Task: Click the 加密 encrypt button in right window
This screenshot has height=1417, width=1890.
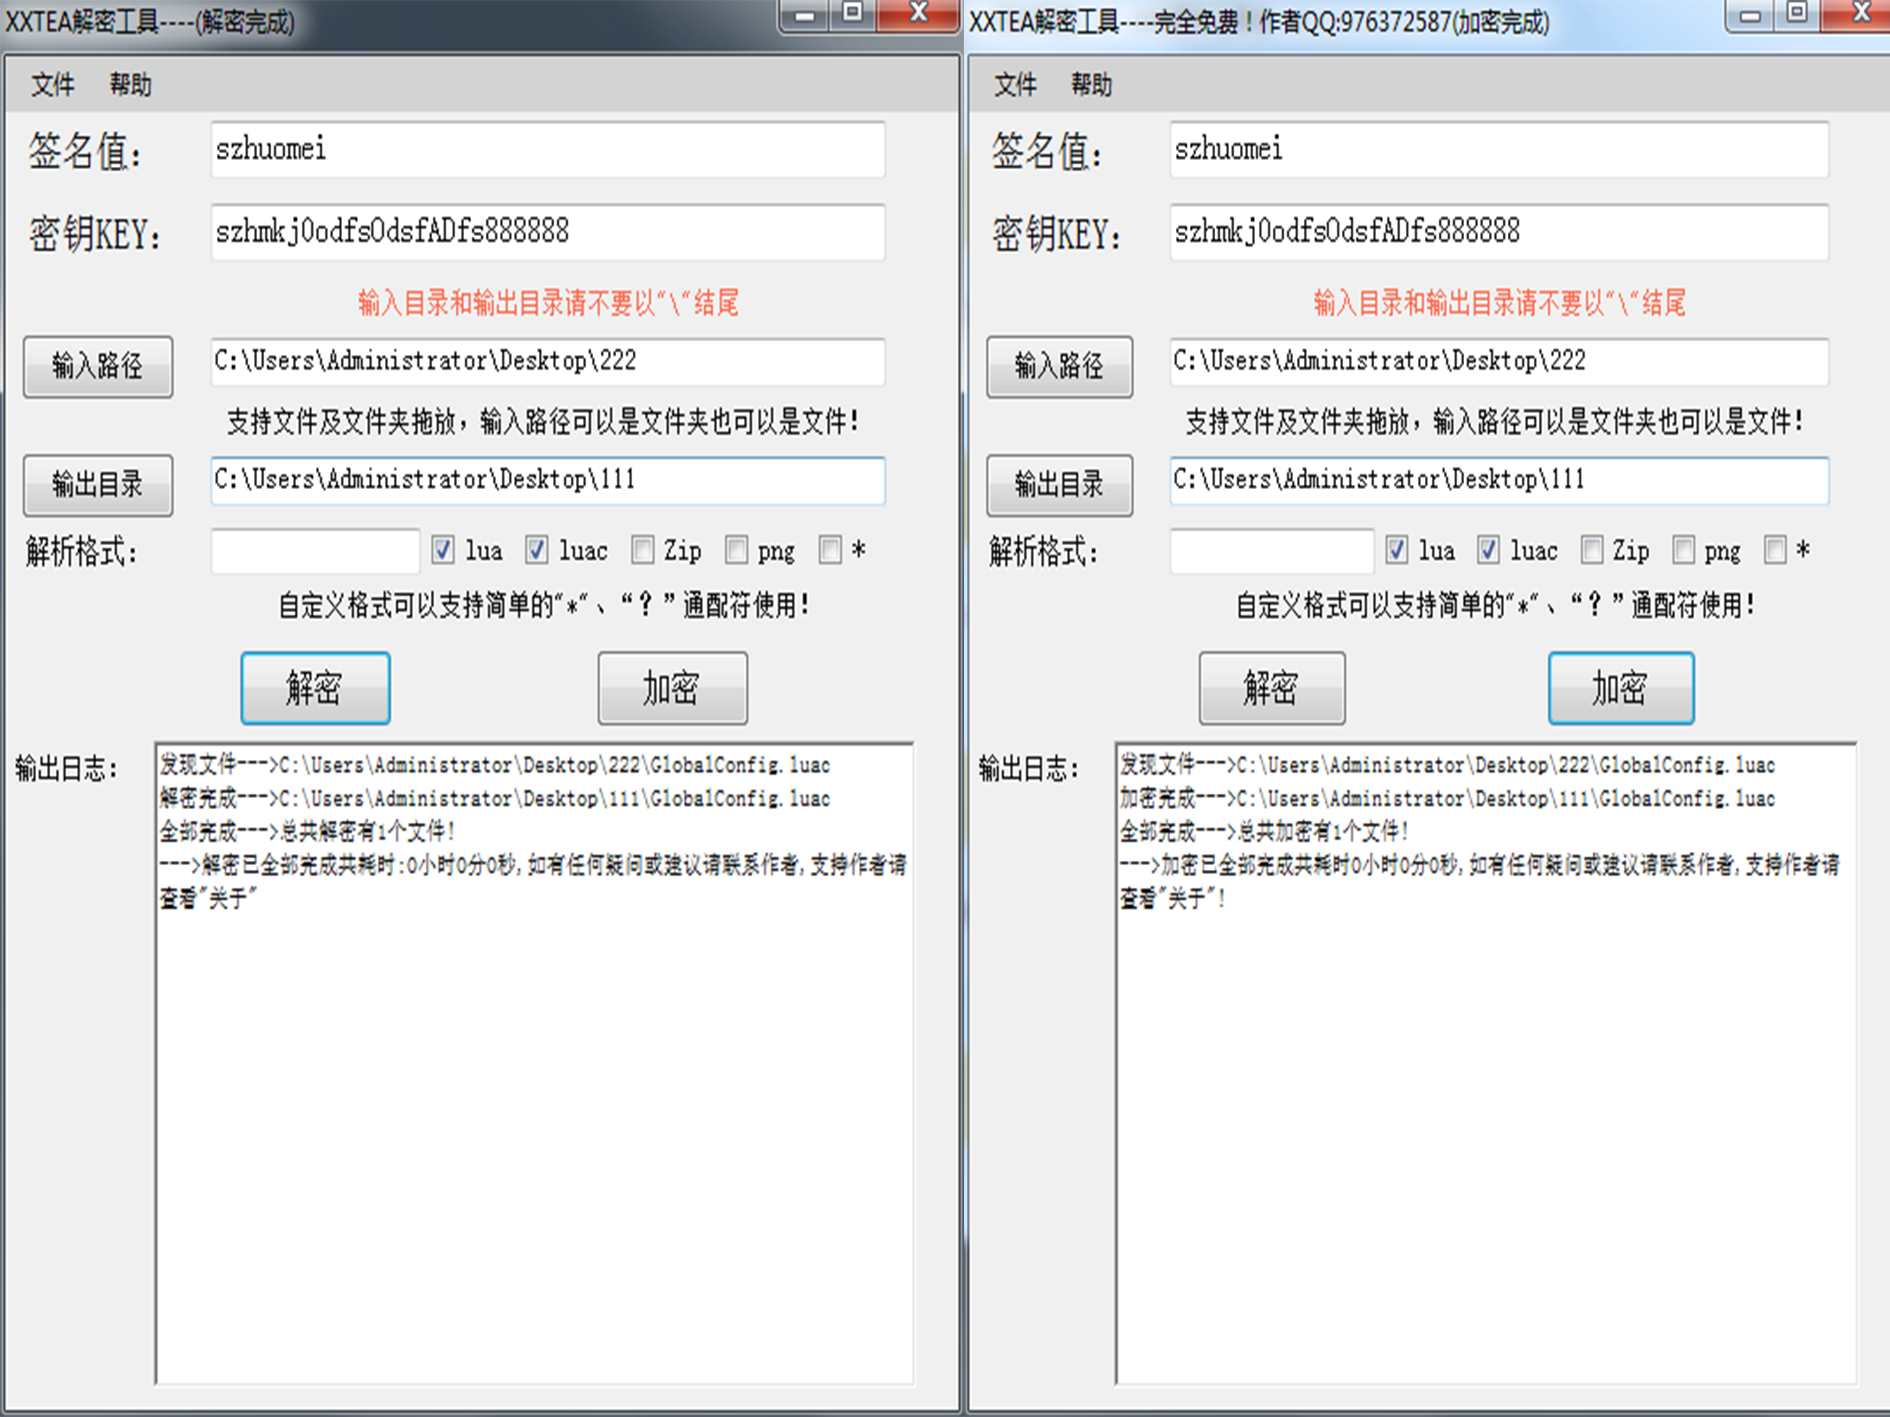Action: 1620,687
